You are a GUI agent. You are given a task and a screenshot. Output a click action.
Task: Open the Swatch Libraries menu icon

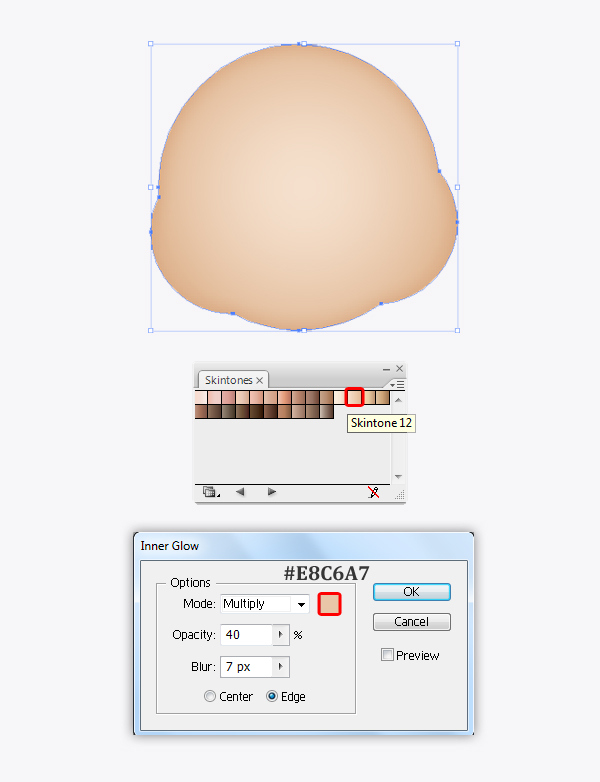[211, 492]
